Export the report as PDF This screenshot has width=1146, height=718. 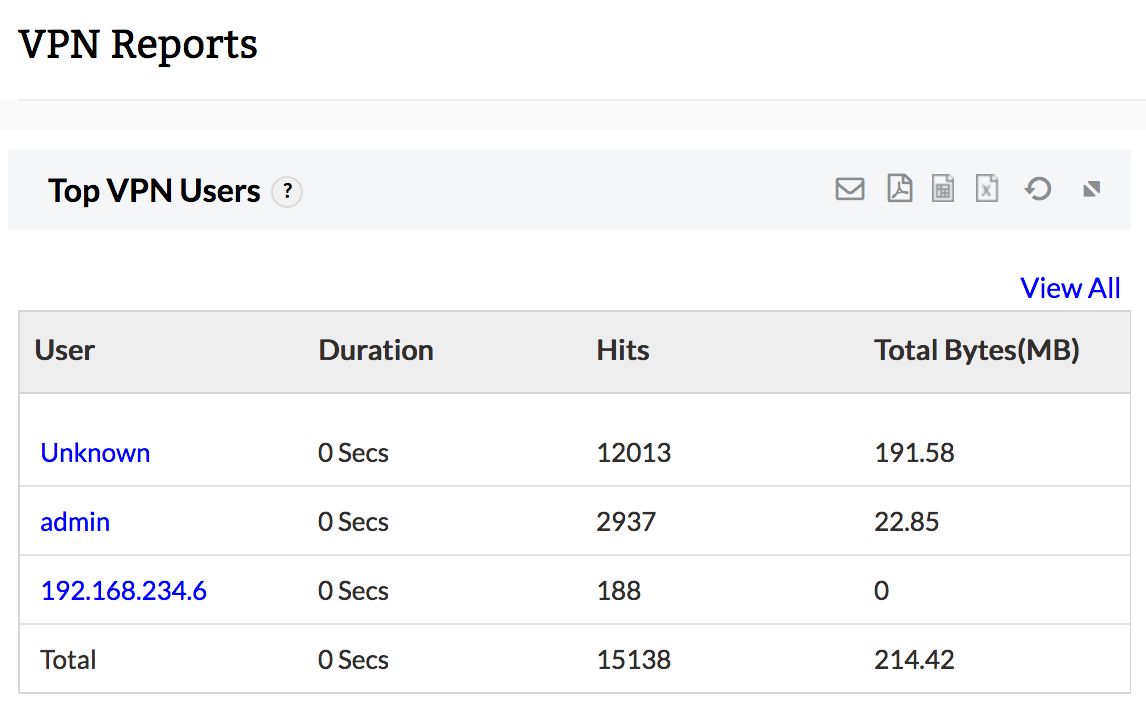point(899,188)
